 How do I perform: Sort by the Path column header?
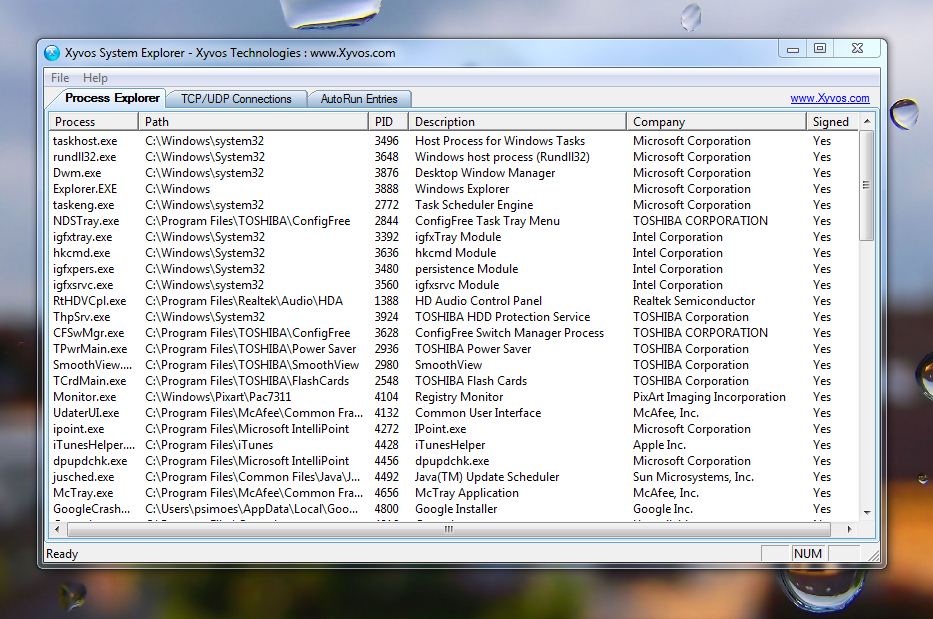253,121
